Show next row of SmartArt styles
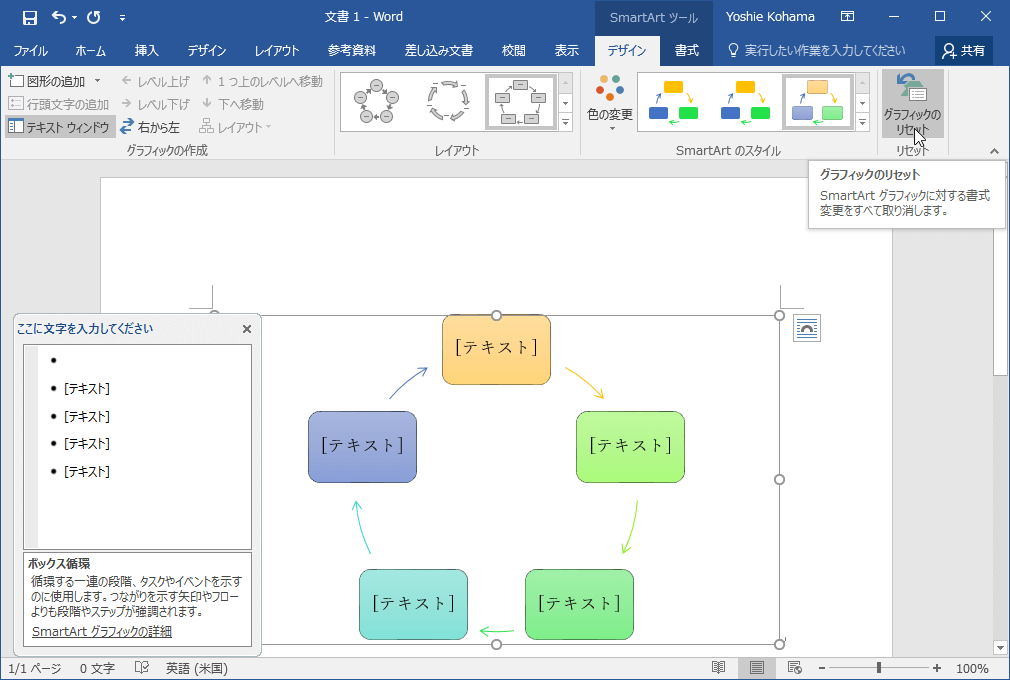 [862, 103]
